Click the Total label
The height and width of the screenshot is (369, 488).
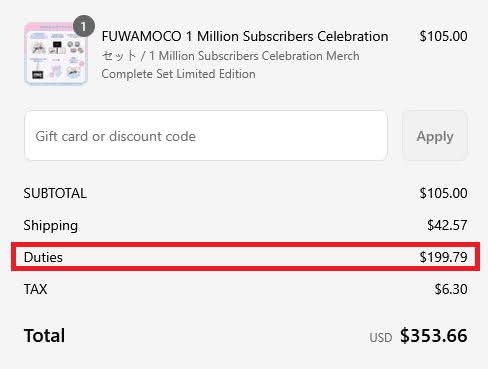44,336
